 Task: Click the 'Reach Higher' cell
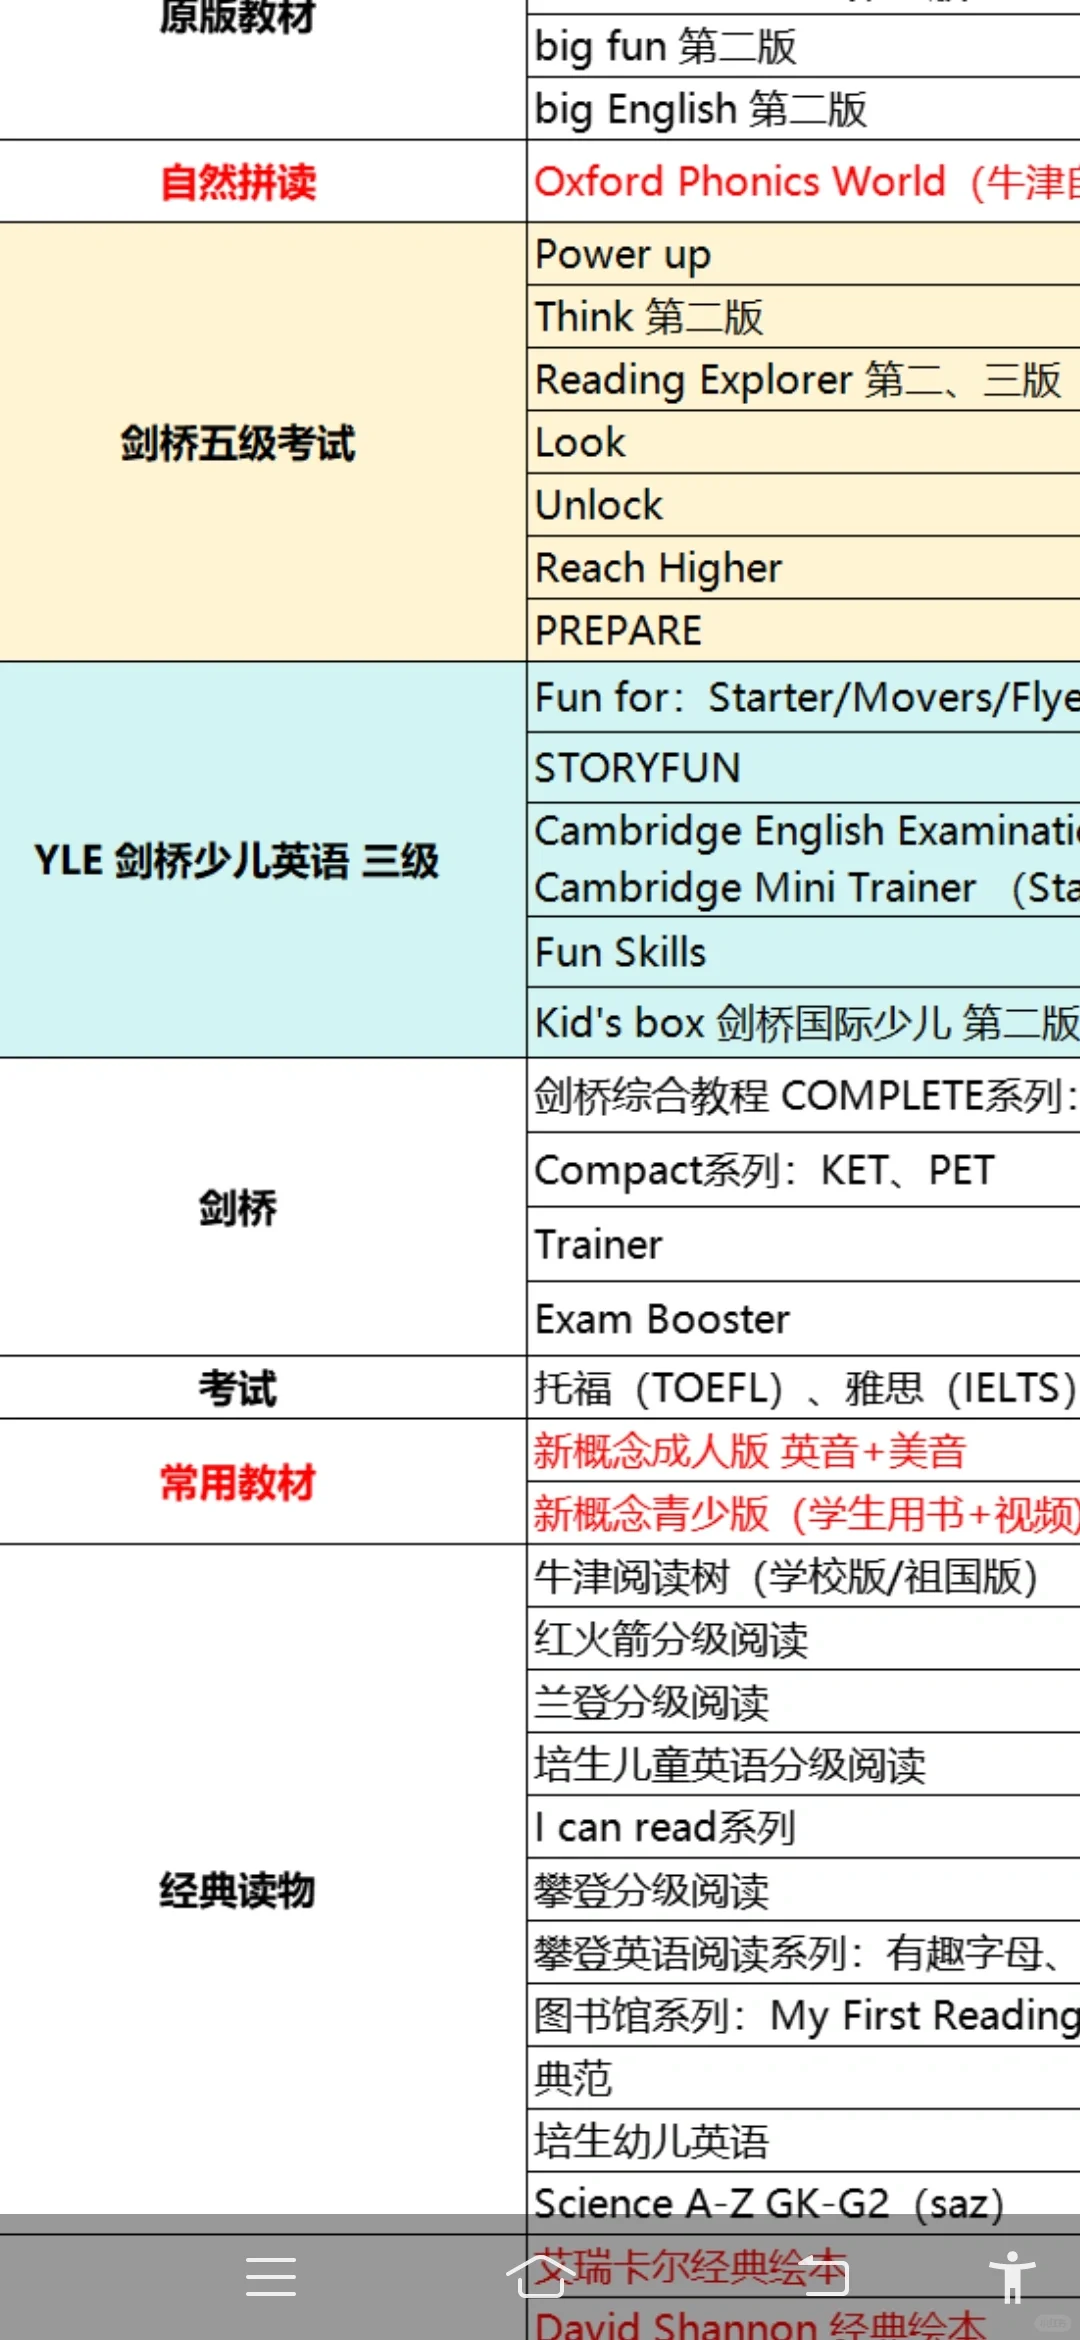[804, 568]
